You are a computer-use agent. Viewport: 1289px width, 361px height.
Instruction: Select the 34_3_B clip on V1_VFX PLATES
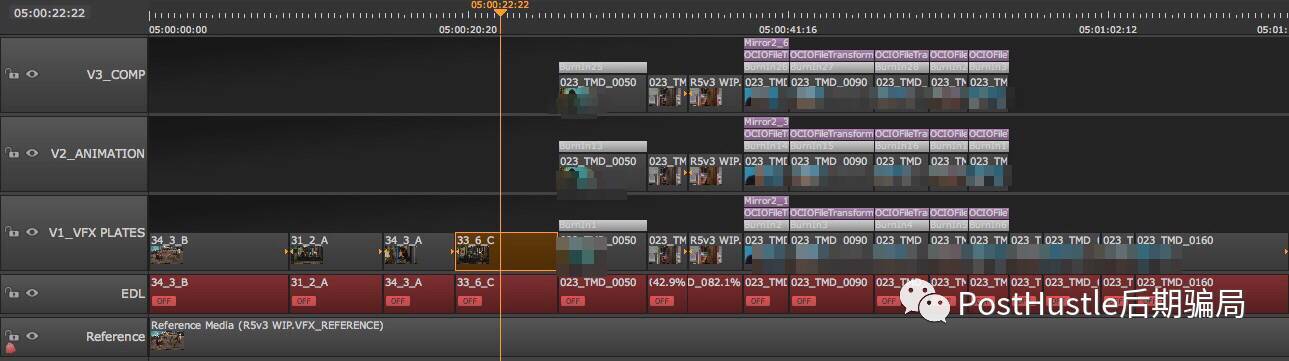click(x=218, y=251)
